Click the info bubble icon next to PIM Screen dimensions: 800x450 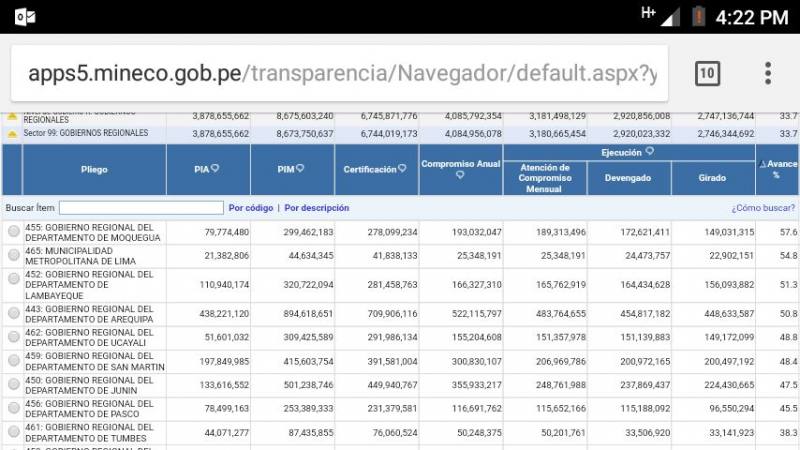click(x=300, y=168)
